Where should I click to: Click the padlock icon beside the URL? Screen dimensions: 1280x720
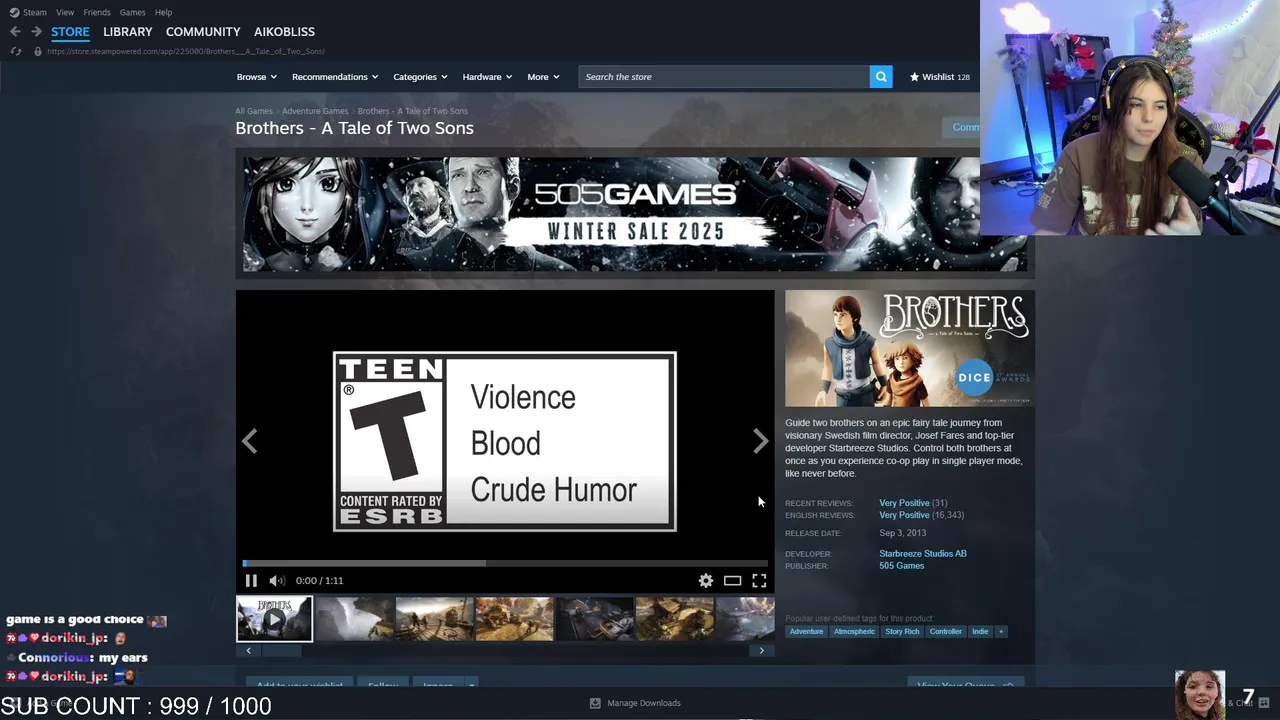38,51
